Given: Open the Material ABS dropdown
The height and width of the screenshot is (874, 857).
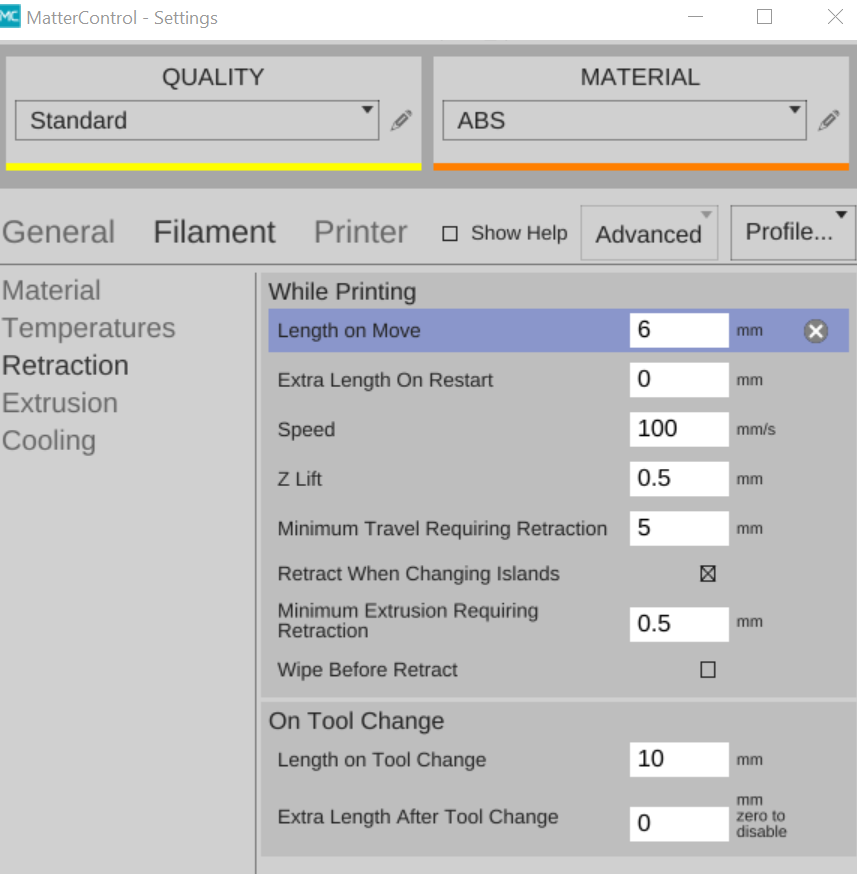Looking at the screenshot, I should pos(624,121).
